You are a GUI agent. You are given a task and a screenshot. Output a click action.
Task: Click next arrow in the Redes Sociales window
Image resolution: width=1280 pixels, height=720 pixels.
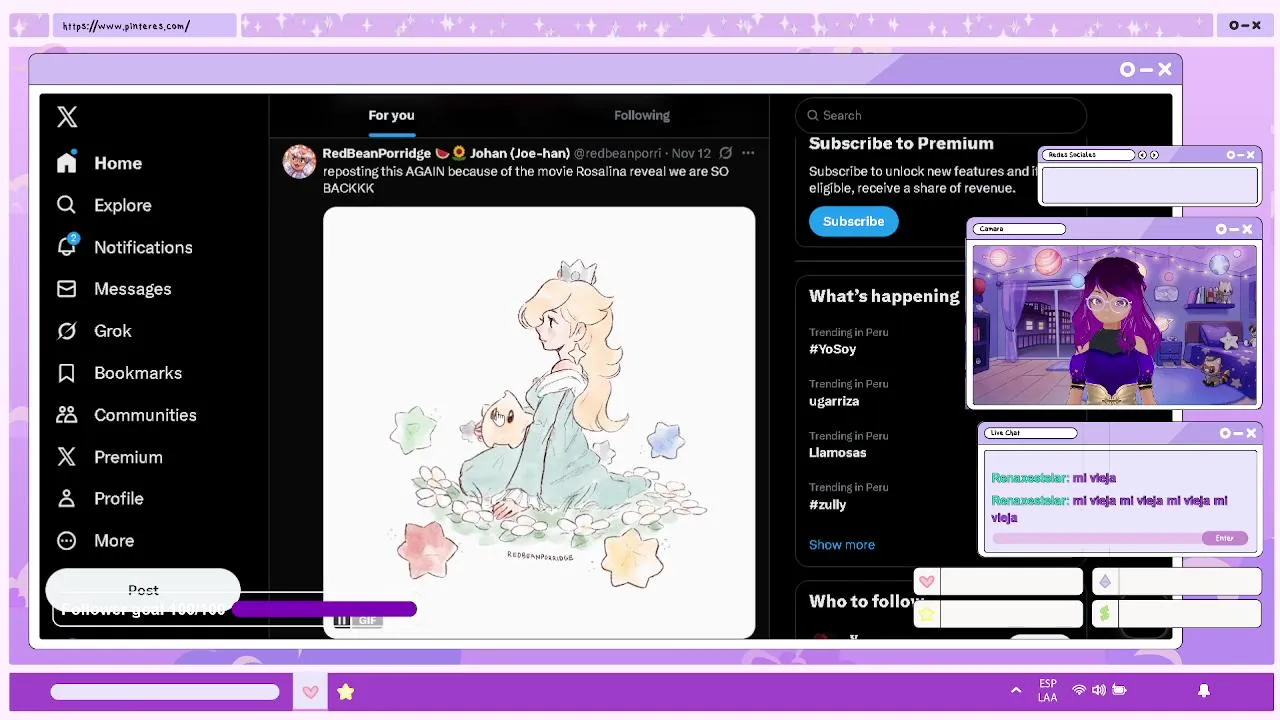(1154, 155)
